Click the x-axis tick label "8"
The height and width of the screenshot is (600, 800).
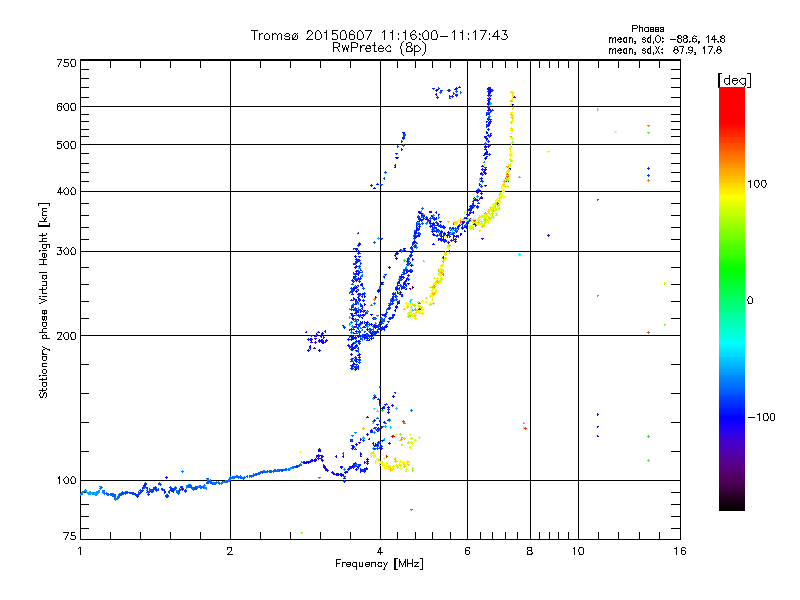530,551
